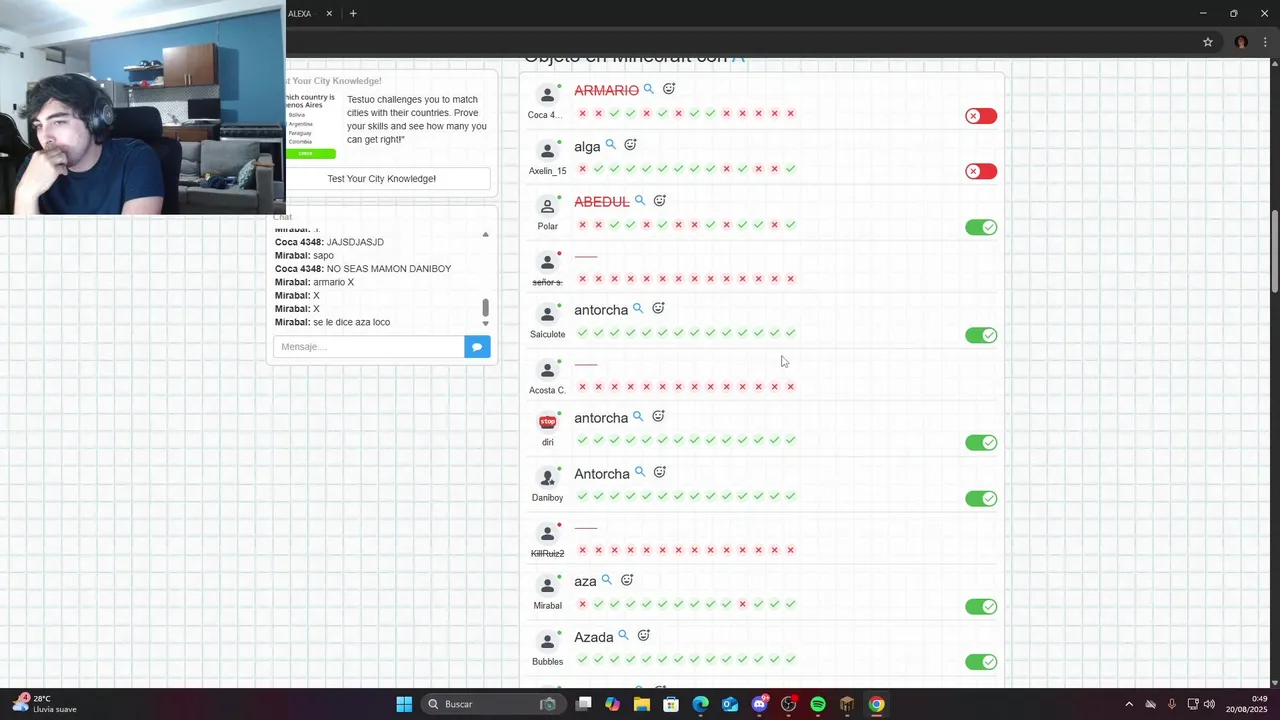Viewport: 1280px width, 720px height.
Task: Open Chrome three-dot menu
Action: [x=1265, y=42]
